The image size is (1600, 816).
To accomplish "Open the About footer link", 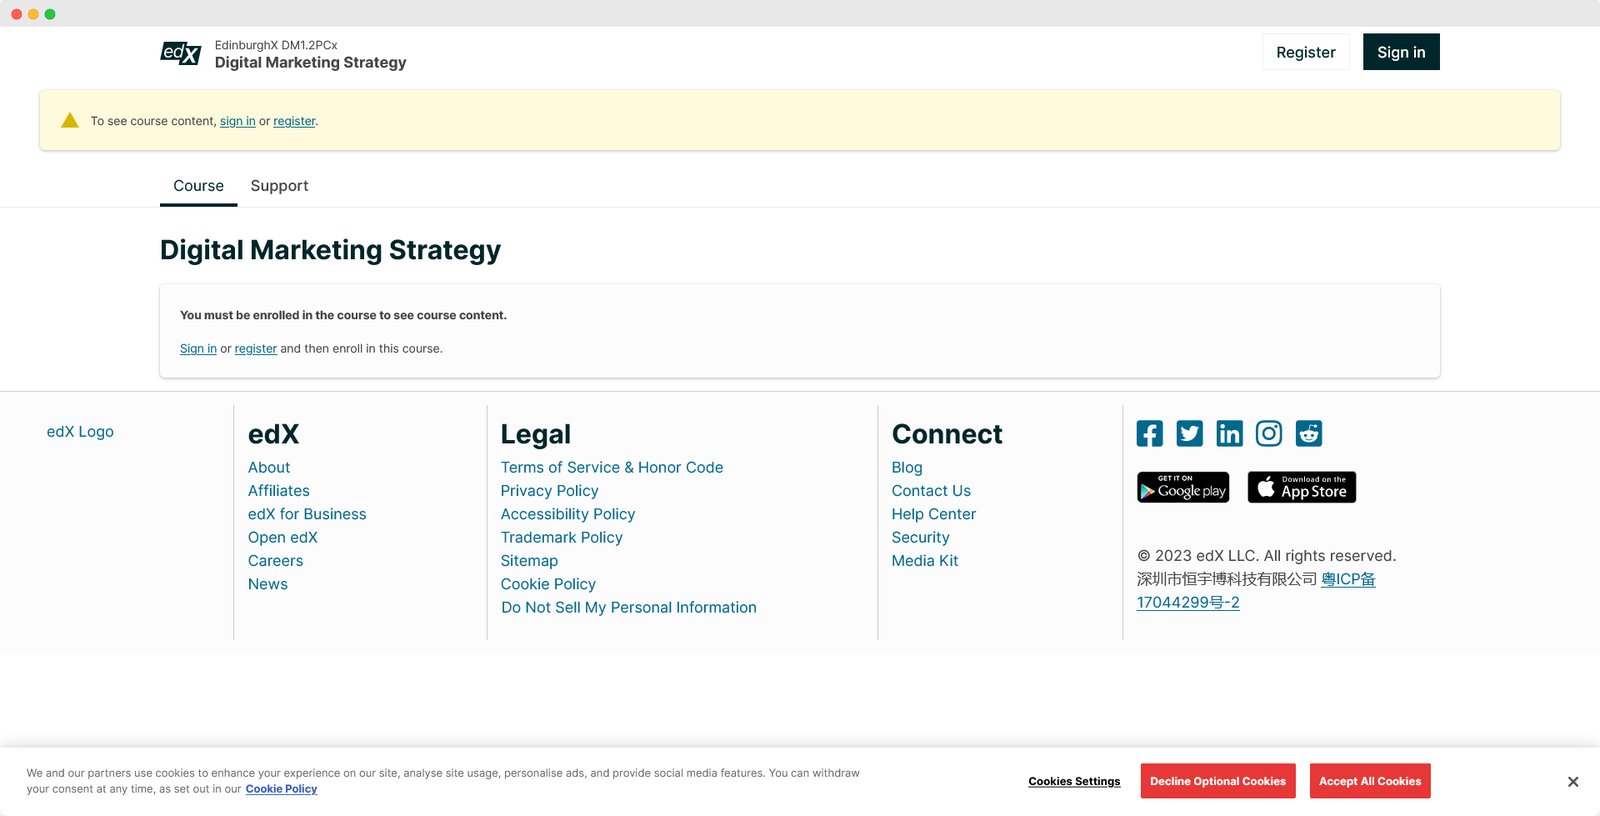I will 269,467.
